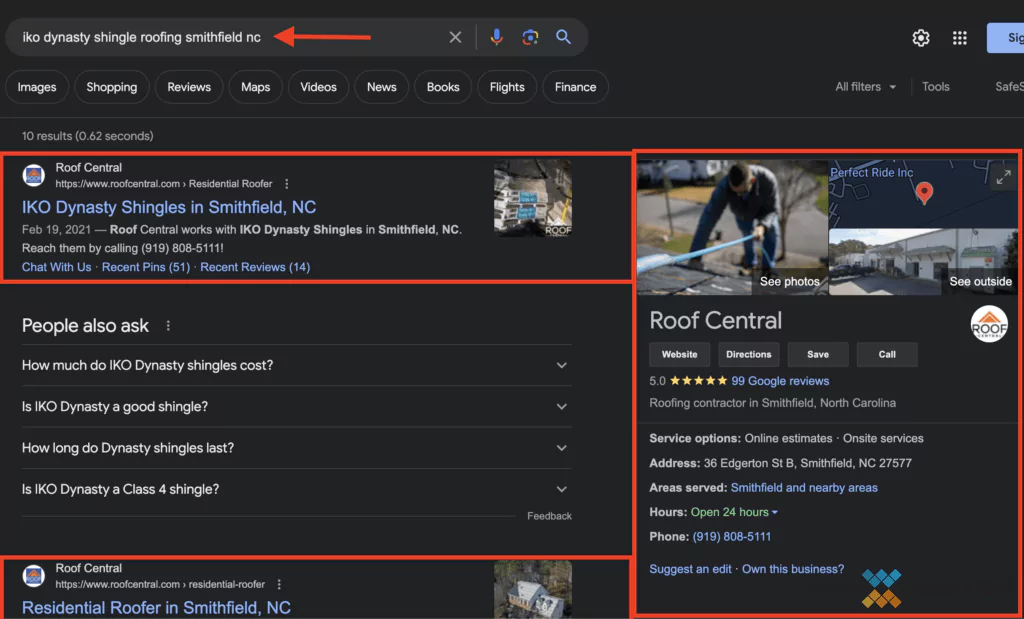Expand 'Is IKO Dynasty a Class 4 shingle?'
1024x619 pixels.
click(x=296, y=489)
